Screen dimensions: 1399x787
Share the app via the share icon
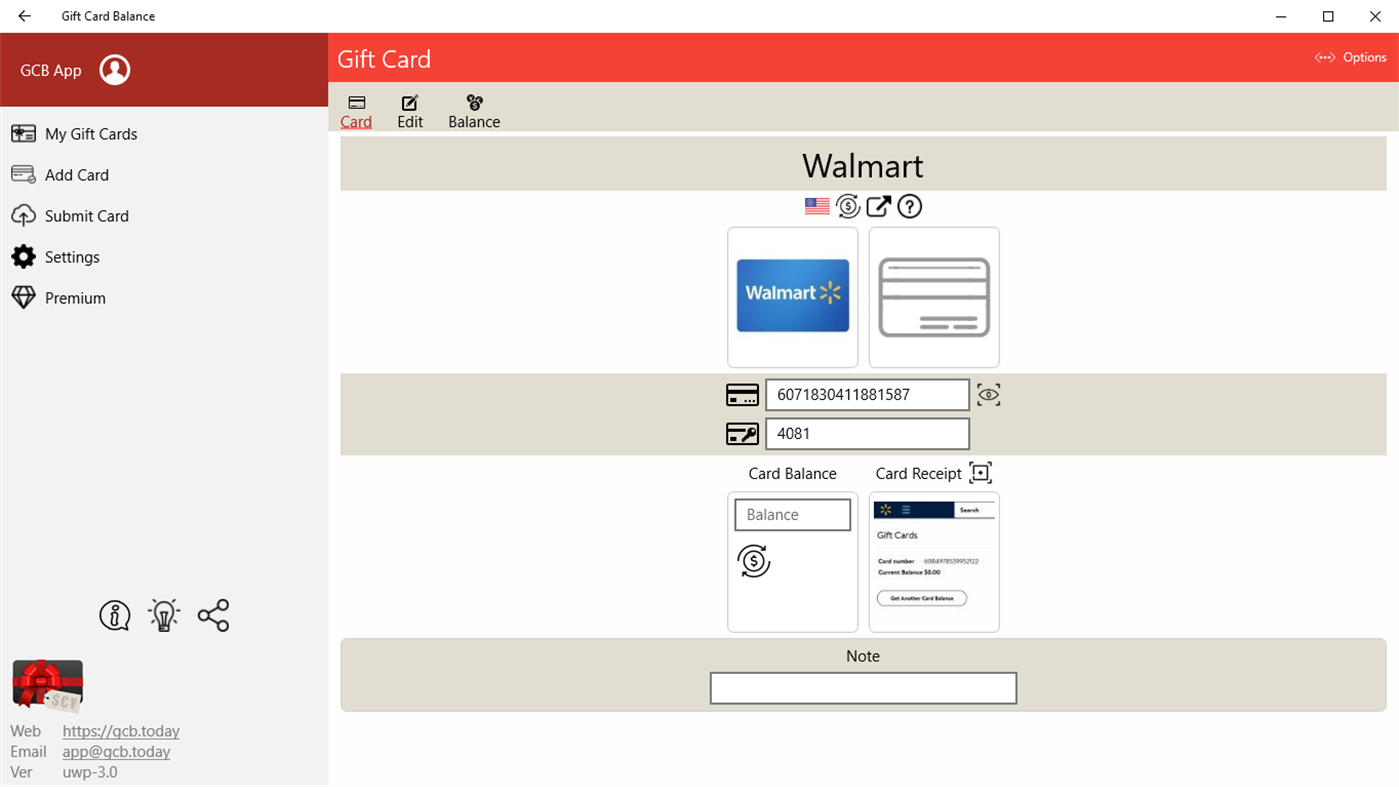pos(213,615)
